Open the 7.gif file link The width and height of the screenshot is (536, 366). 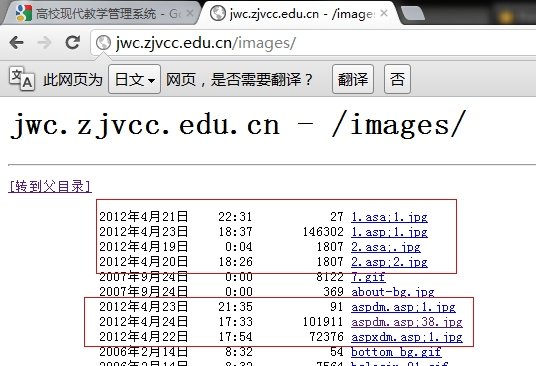point(368,277)
